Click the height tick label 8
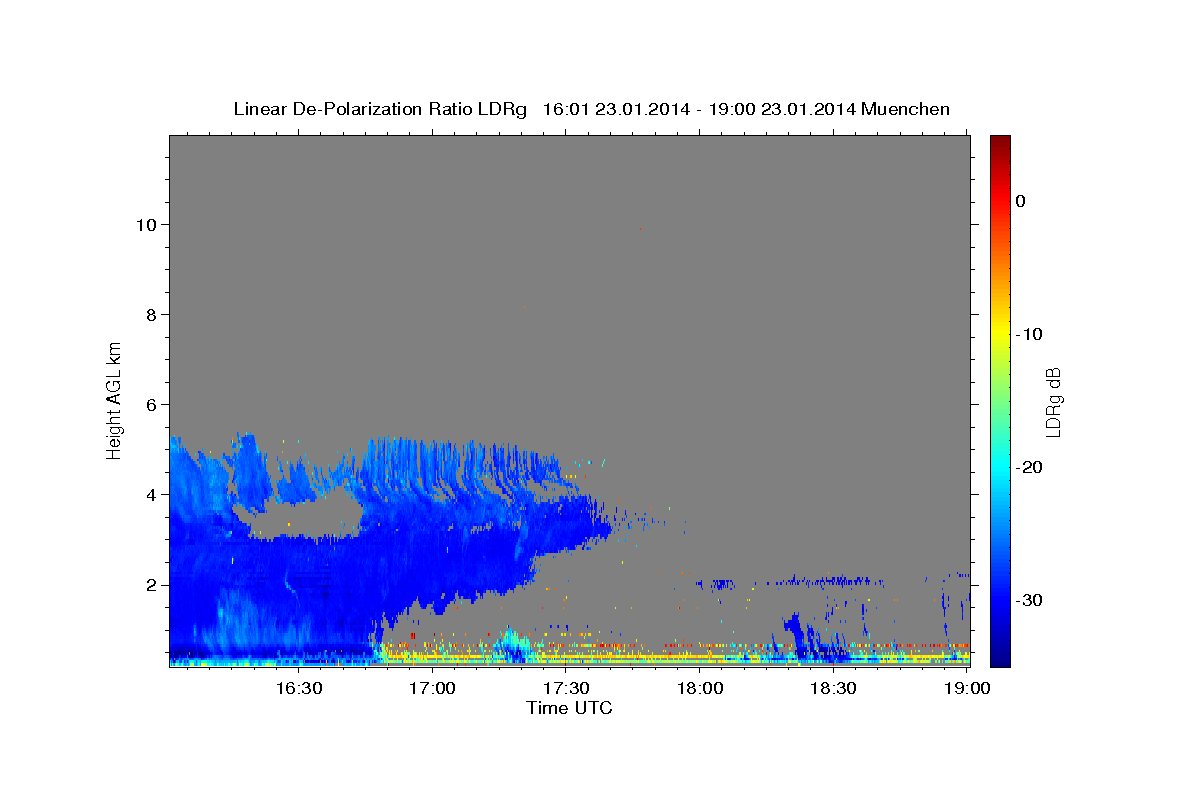The height and width of the screenshot is (800, 1200). 153,314
